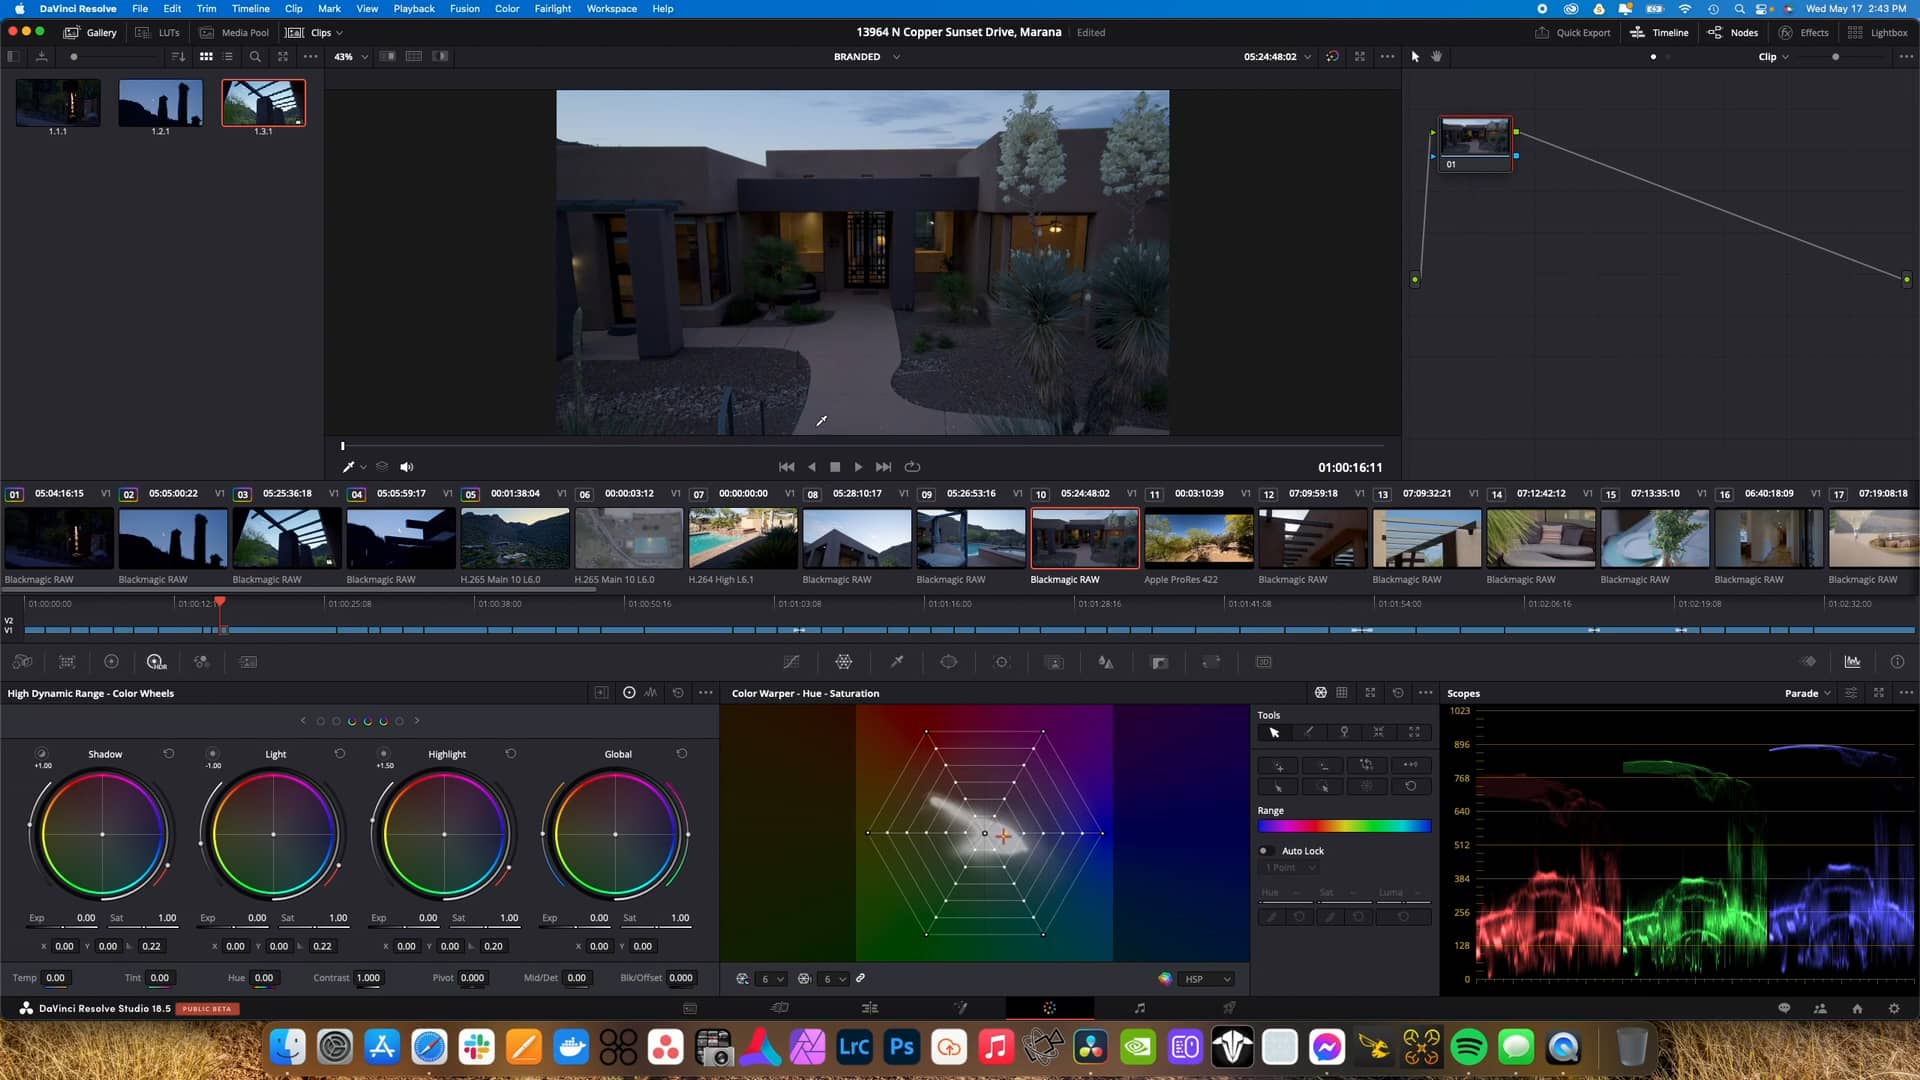This screenshot has height=1080, width=1920.
Task: Open the Color menu
Action: [507, 8]
